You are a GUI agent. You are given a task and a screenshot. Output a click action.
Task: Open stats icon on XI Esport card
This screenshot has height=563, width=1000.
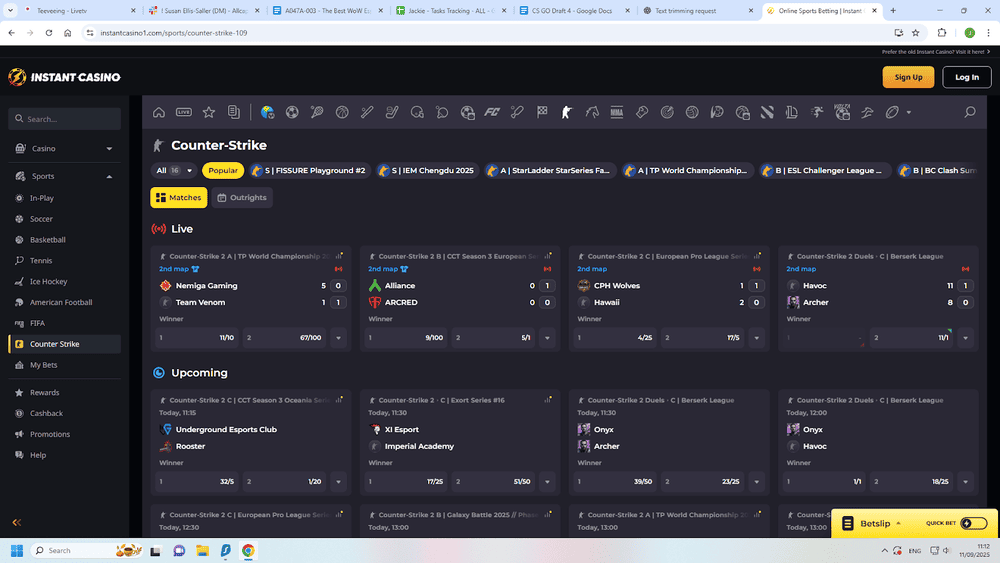pyautogui.click(x=548, y=400)
